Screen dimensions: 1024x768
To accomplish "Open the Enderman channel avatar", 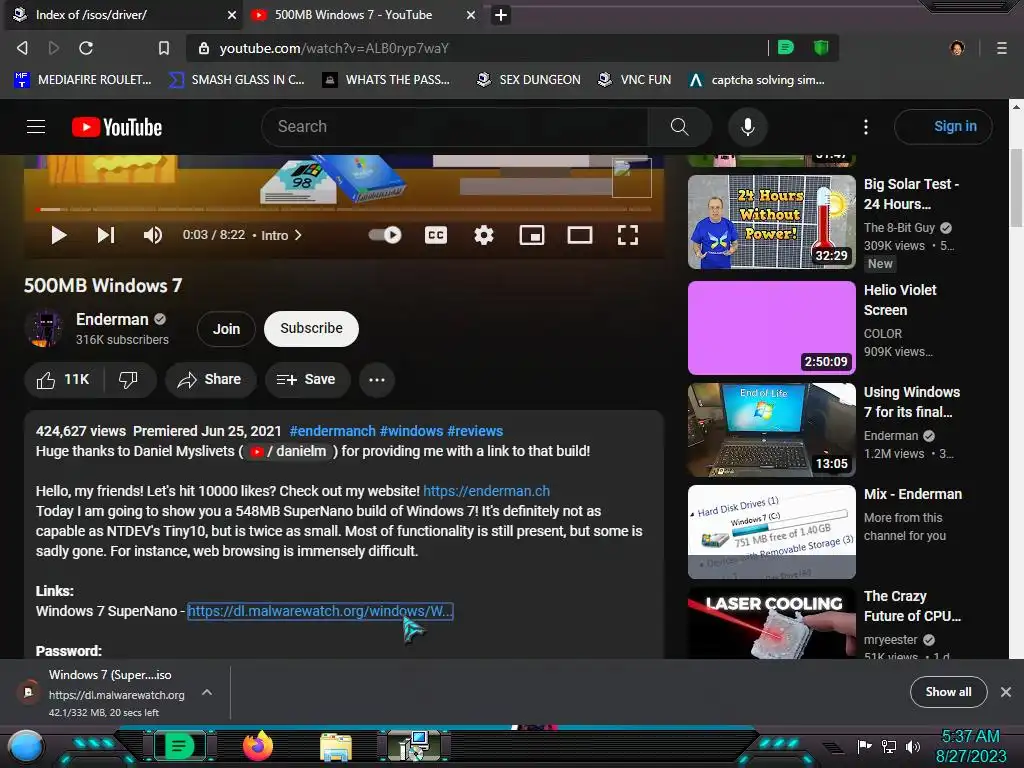I will pyautogui.click(x=44, y=327).
